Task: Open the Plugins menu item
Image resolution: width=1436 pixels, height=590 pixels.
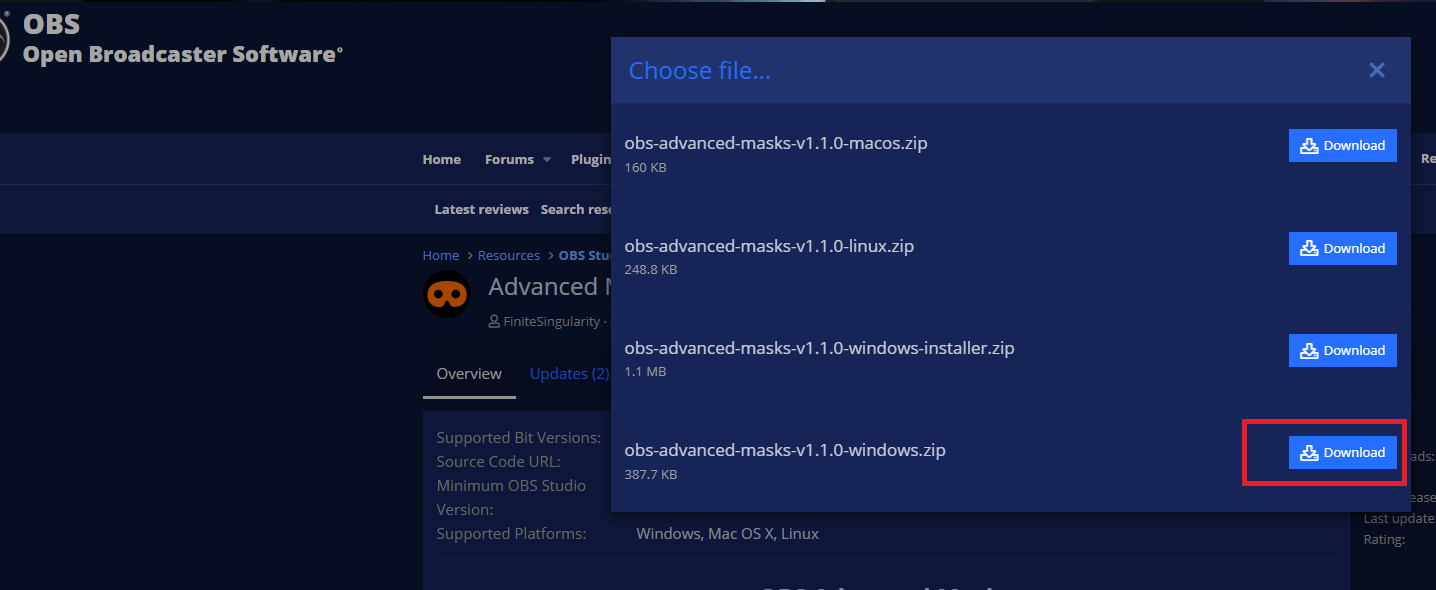Action: point(592,159)
